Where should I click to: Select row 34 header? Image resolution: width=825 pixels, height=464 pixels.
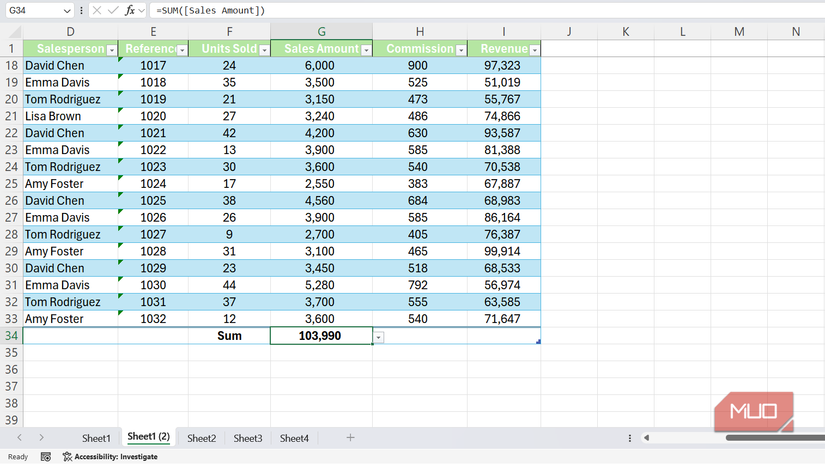(x=11, y=336)
